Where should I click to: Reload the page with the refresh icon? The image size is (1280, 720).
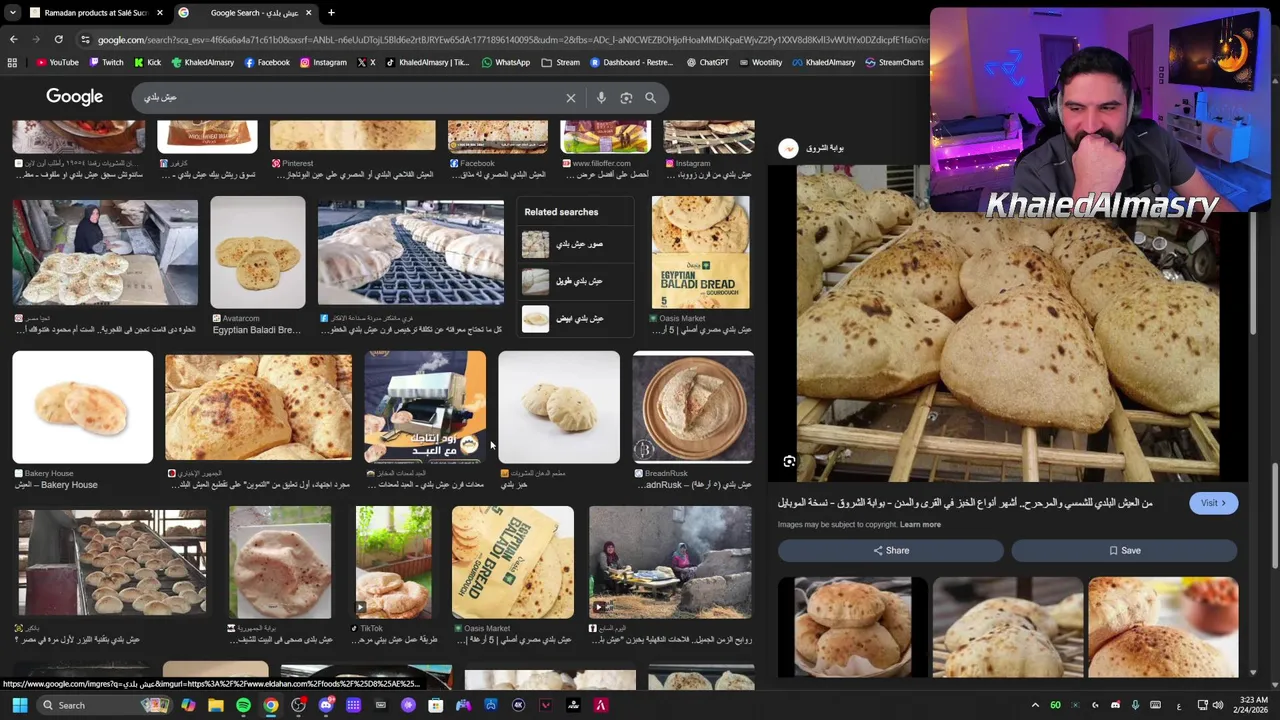58,39
